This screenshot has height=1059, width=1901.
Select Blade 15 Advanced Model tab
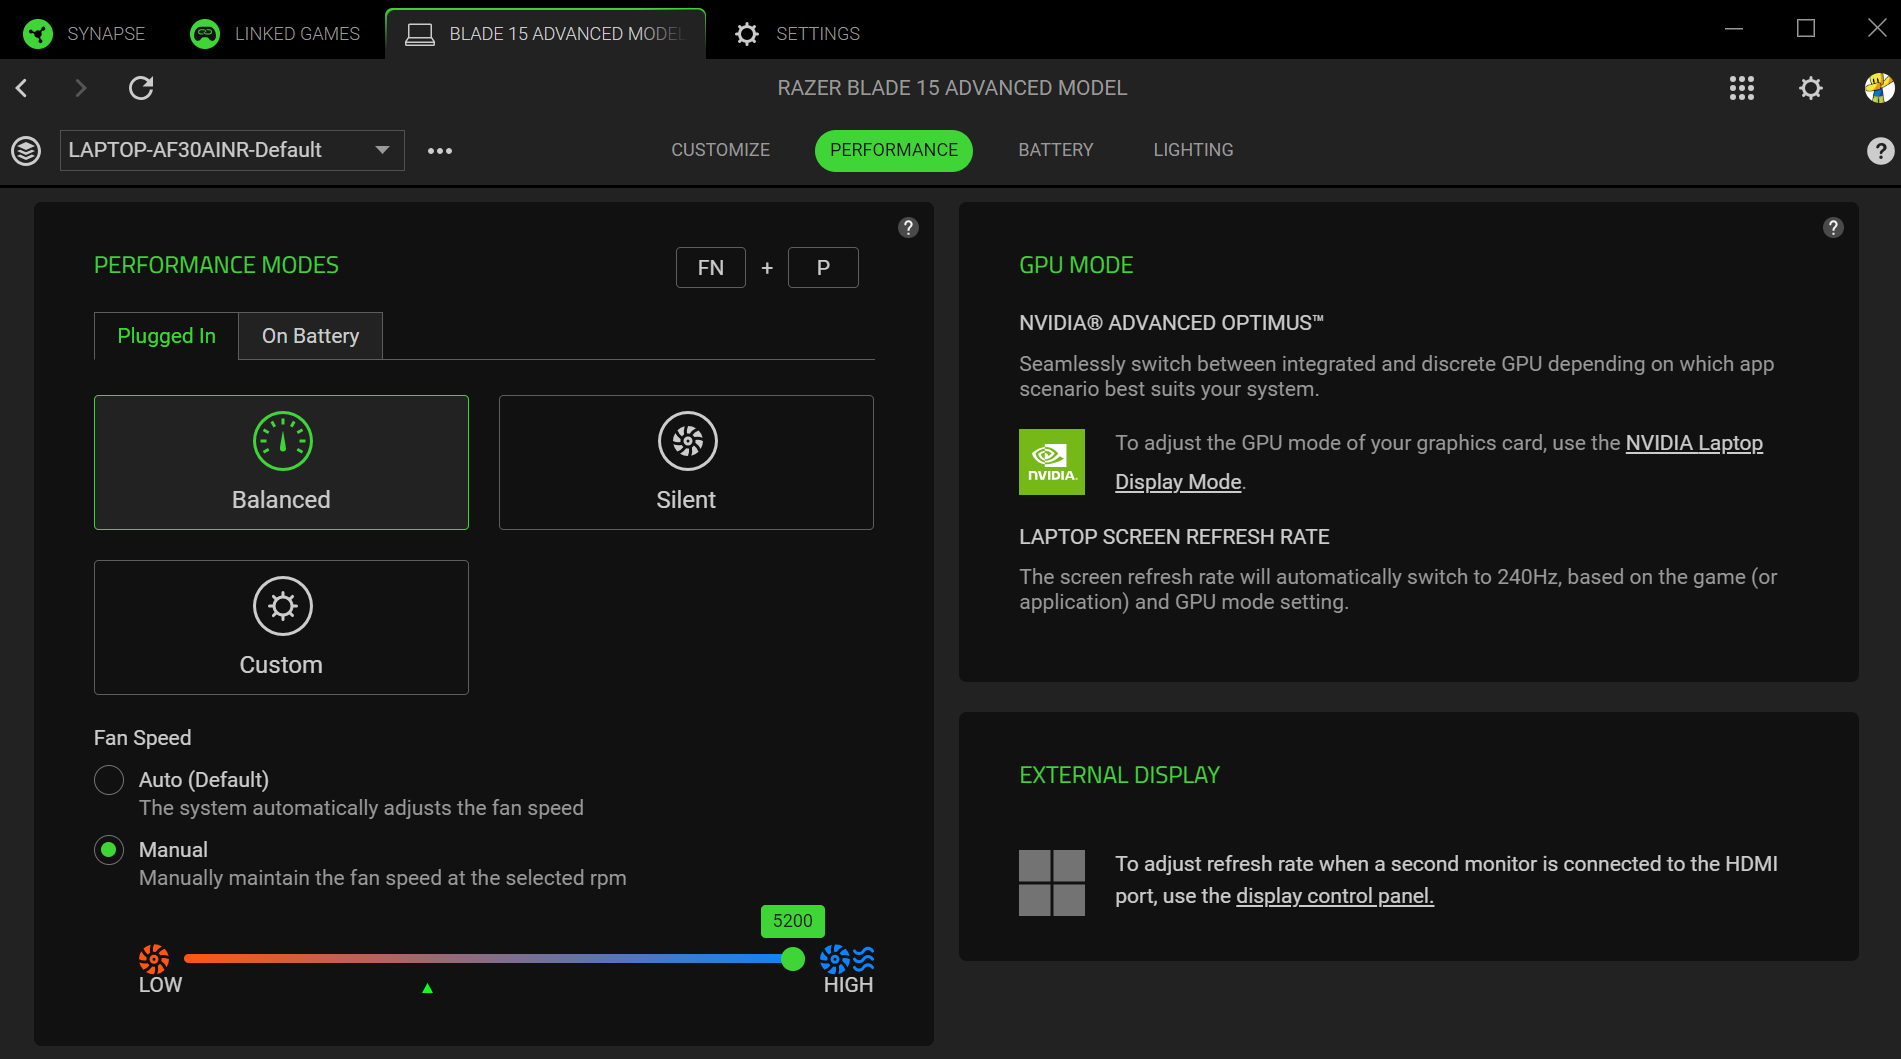545,34
